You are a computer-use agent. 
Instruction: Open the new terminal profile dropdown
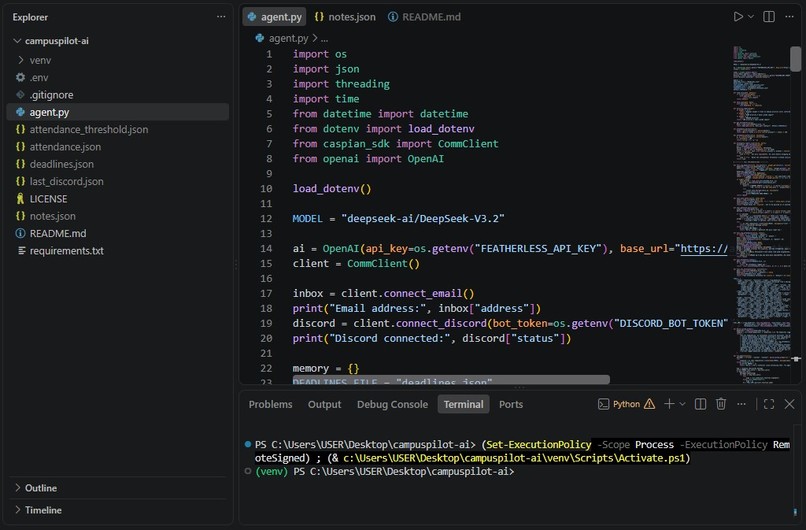pos(683,404)
